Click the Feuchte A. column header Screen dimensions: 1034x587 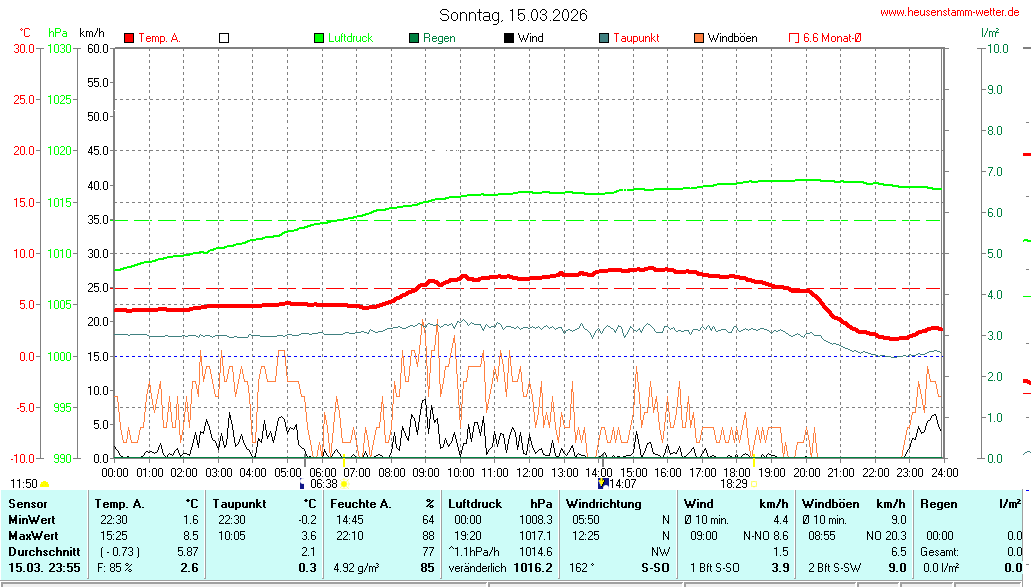359,504
